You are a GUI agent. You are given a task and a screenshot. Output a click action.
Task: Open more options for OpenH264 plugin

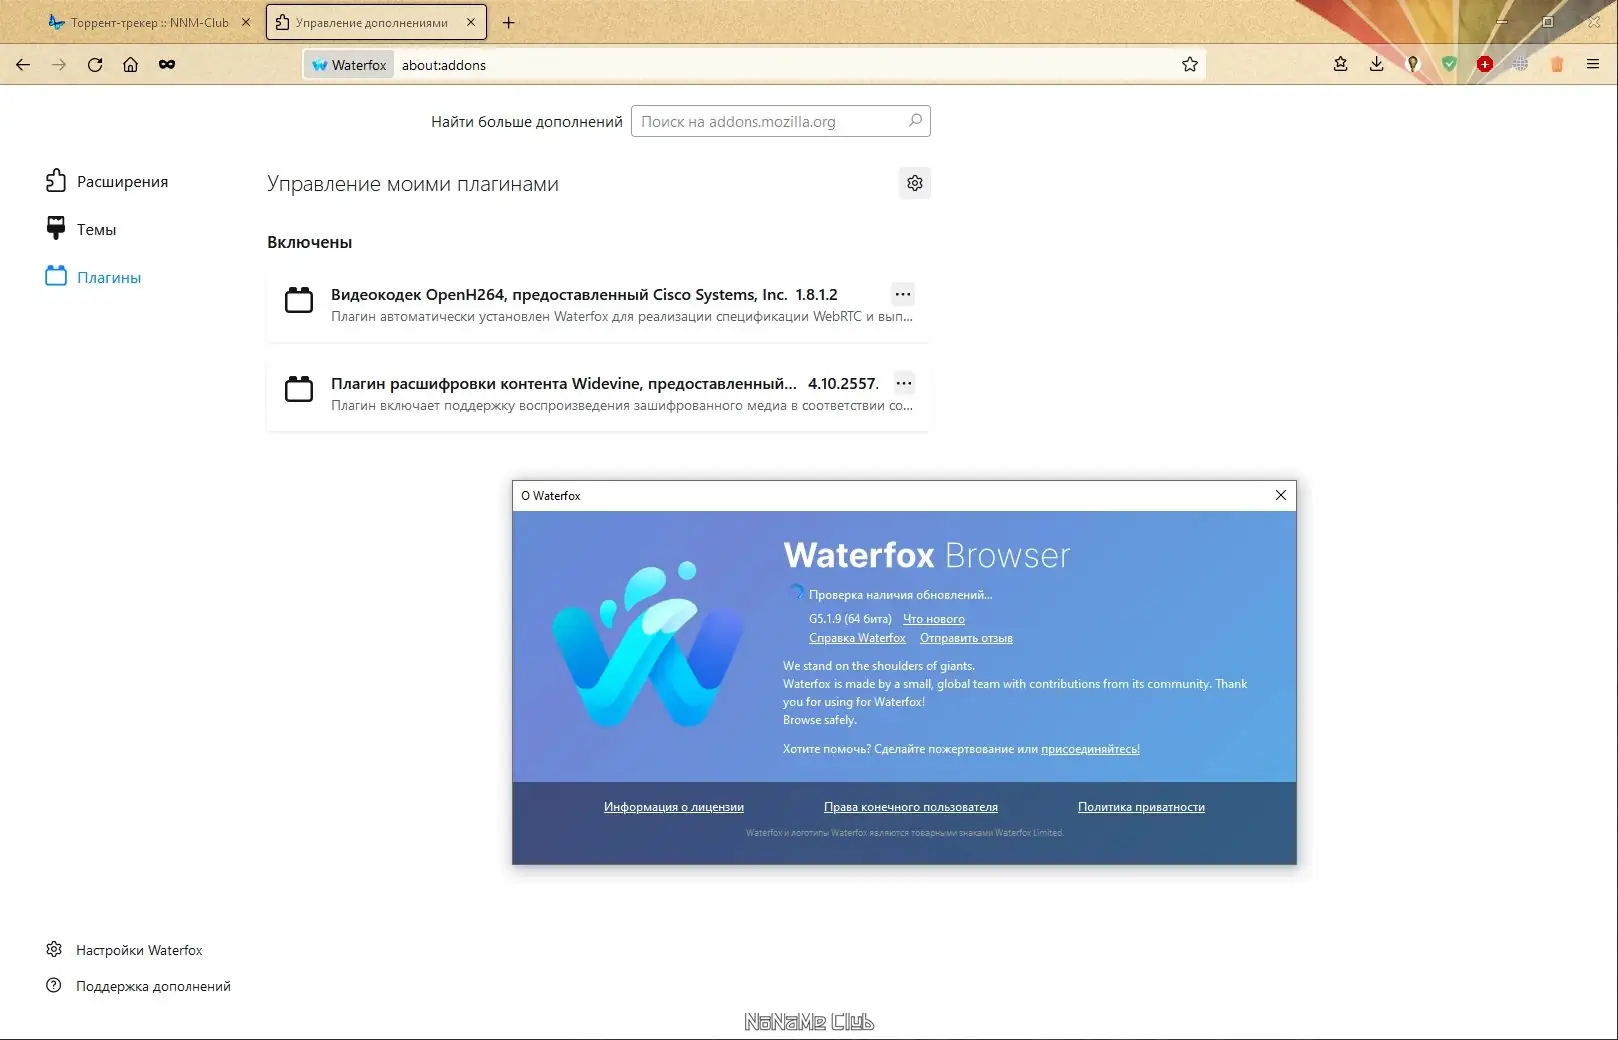tap(903, 294)
